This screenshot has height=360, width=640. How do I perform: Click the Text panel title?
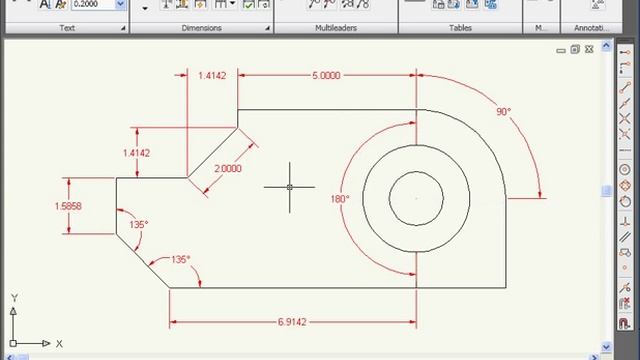pyautogui.click(x=67, y=28)
